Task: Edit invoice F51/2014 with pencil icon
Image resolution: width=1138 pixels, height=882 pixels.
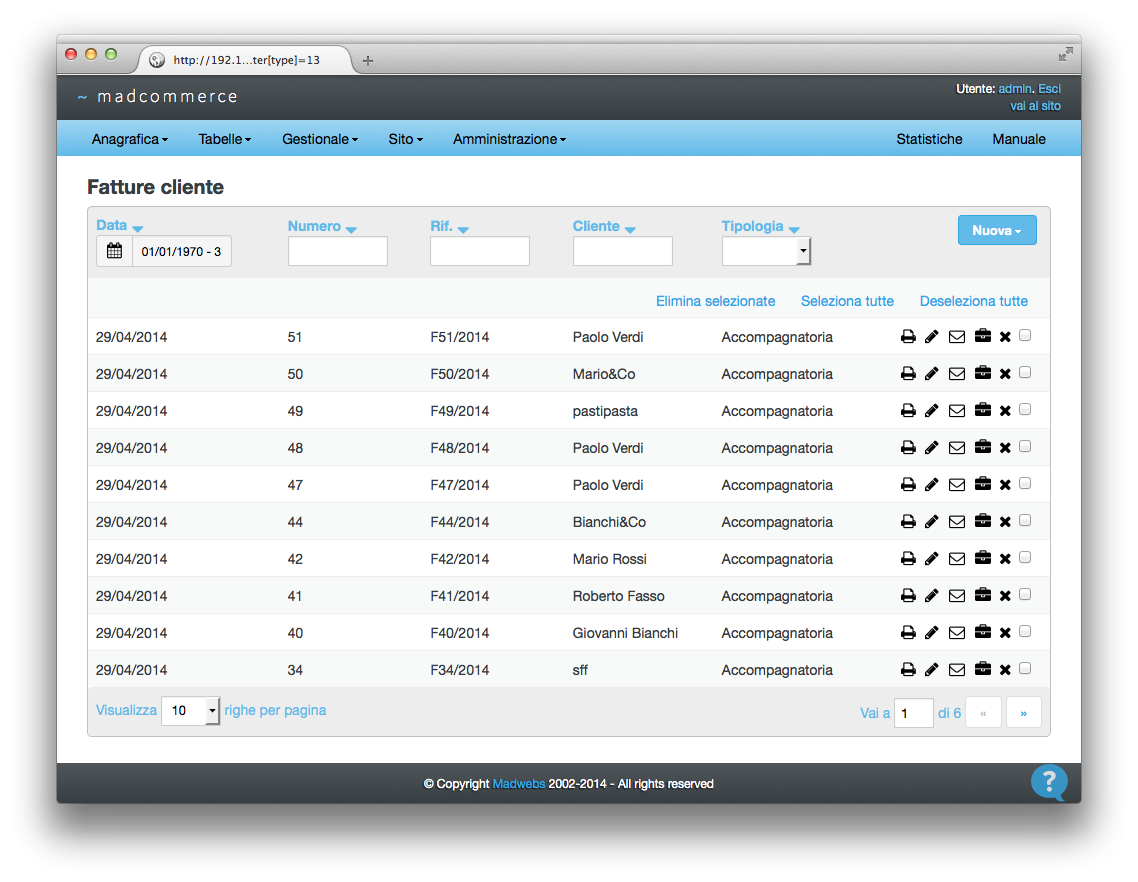Action: 932,337
